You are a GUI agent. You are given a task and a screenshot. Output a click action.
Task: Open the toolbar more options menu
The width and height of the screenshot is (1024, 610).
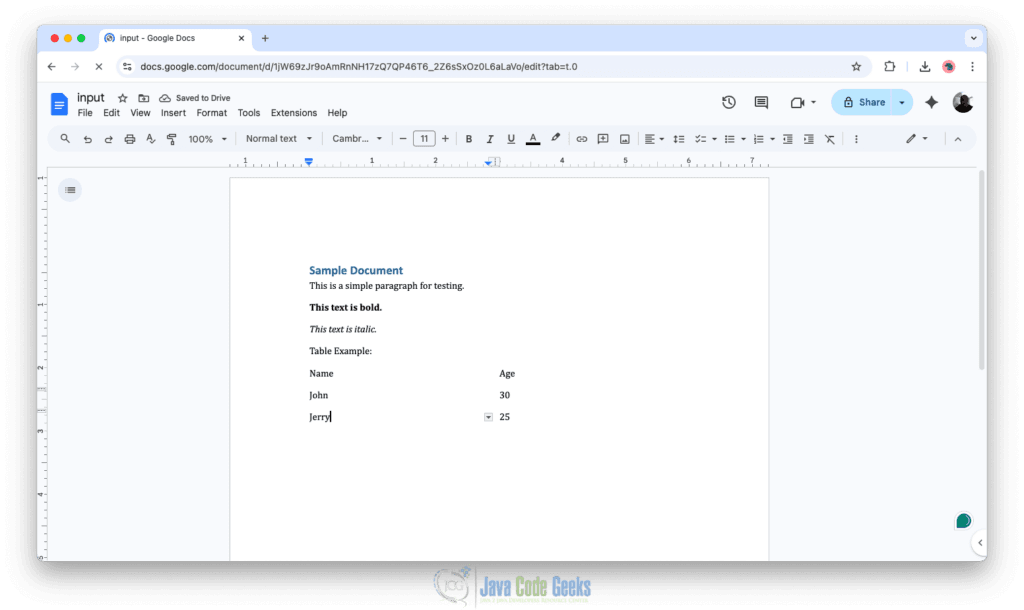pos(856,139)
